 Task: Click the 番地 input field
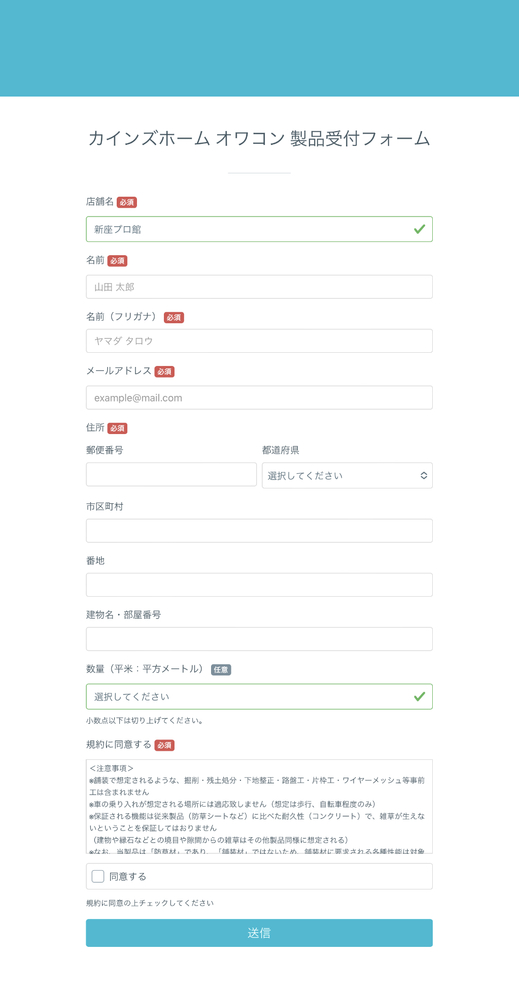pos(259,585)
